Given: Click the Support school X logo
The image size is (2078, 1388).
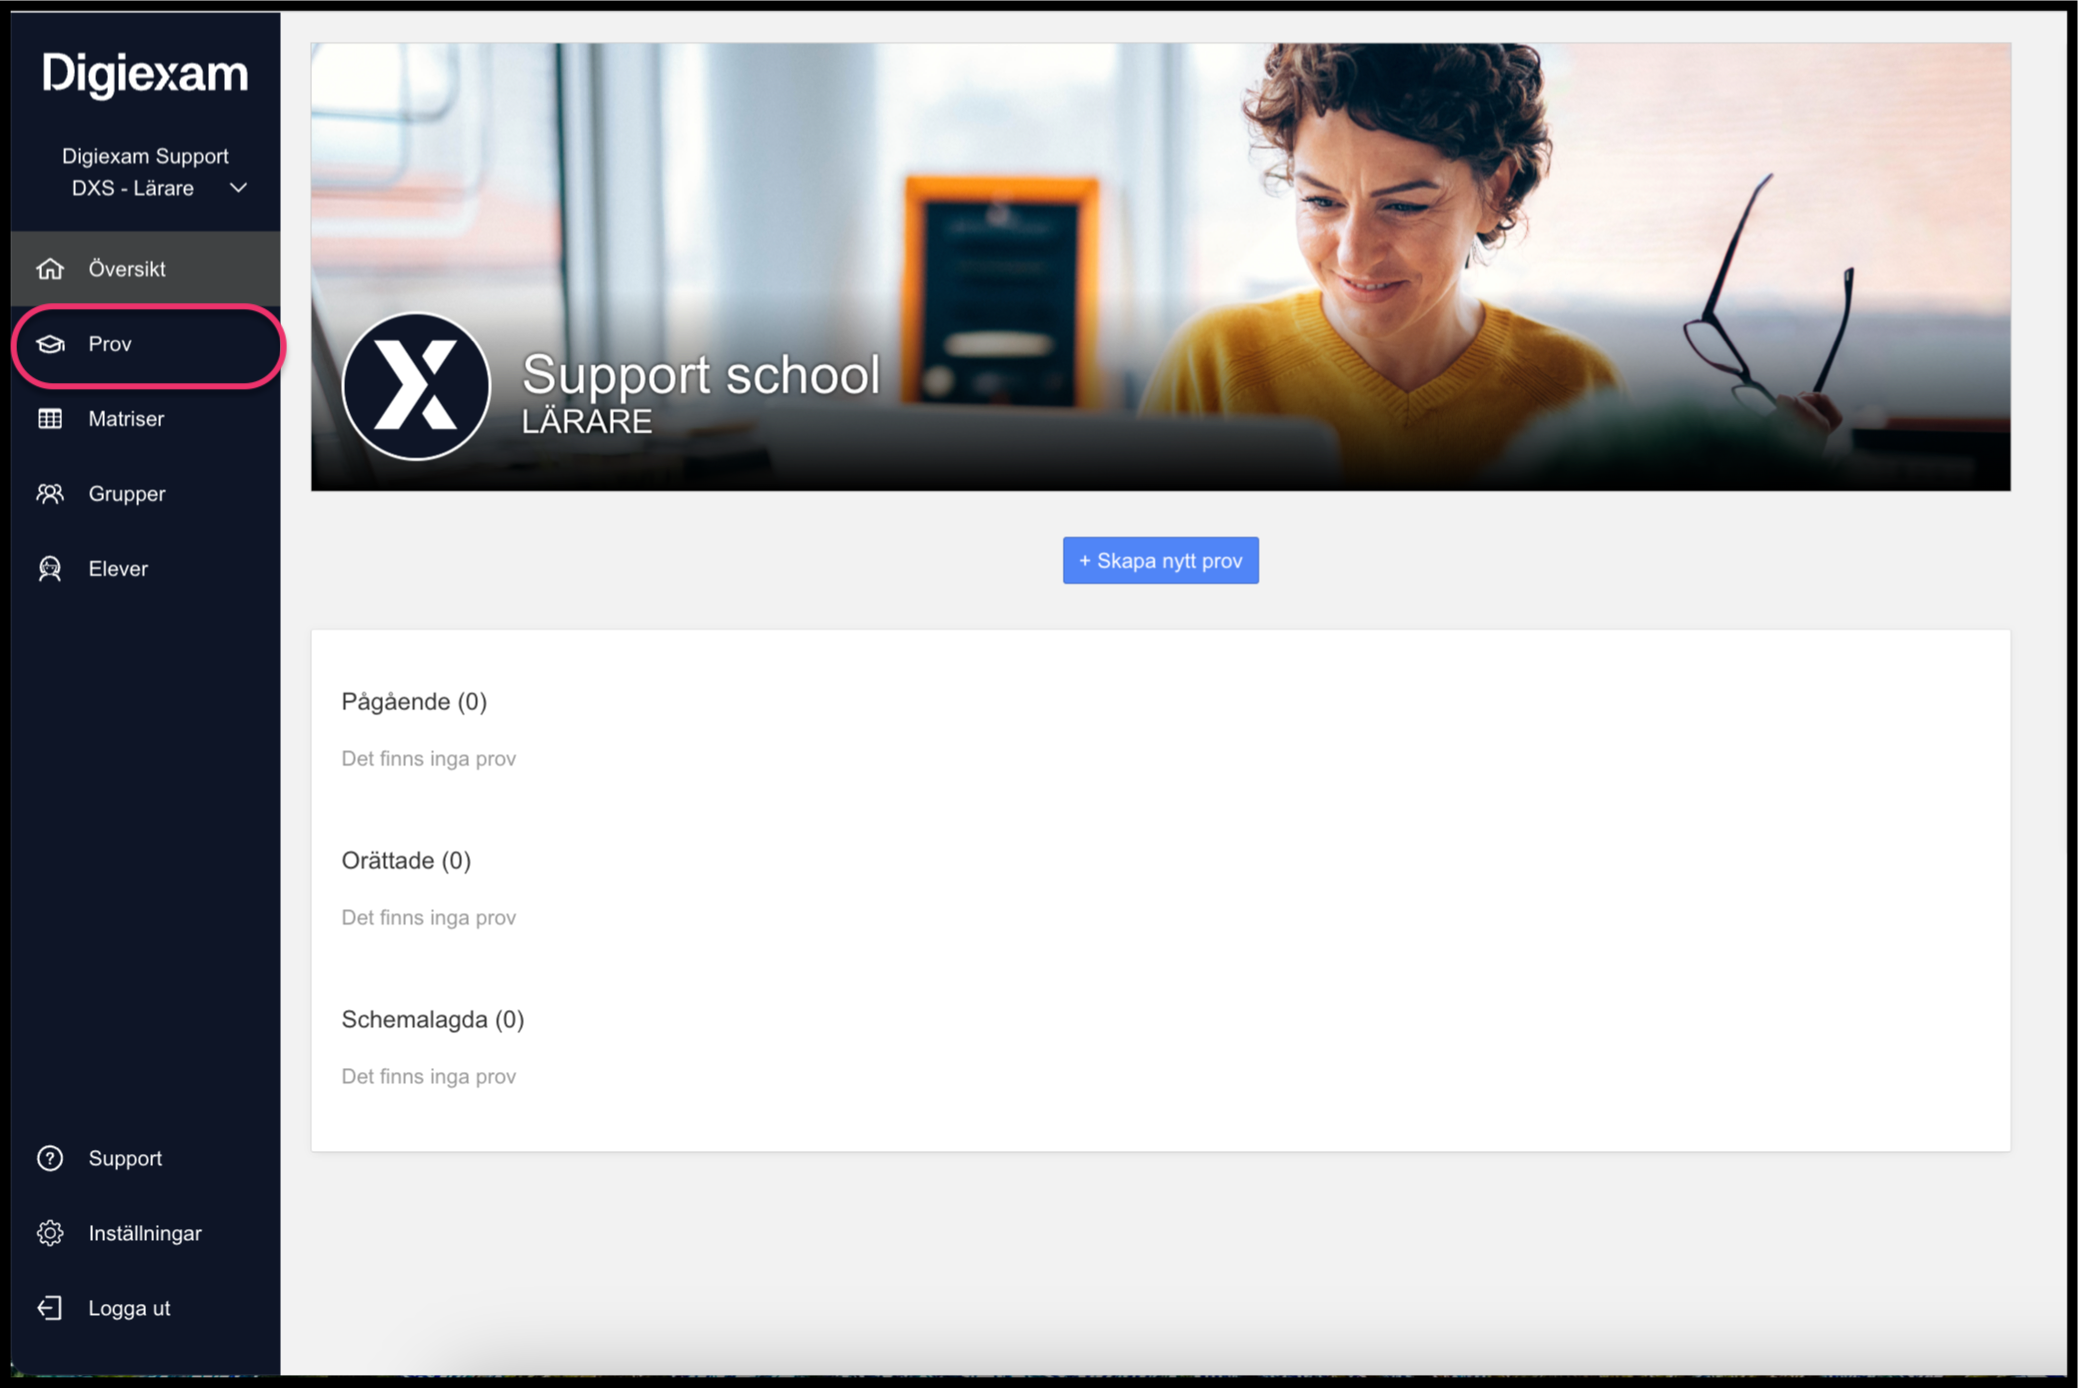Looking at the screenshot, I should pos(416,386).
